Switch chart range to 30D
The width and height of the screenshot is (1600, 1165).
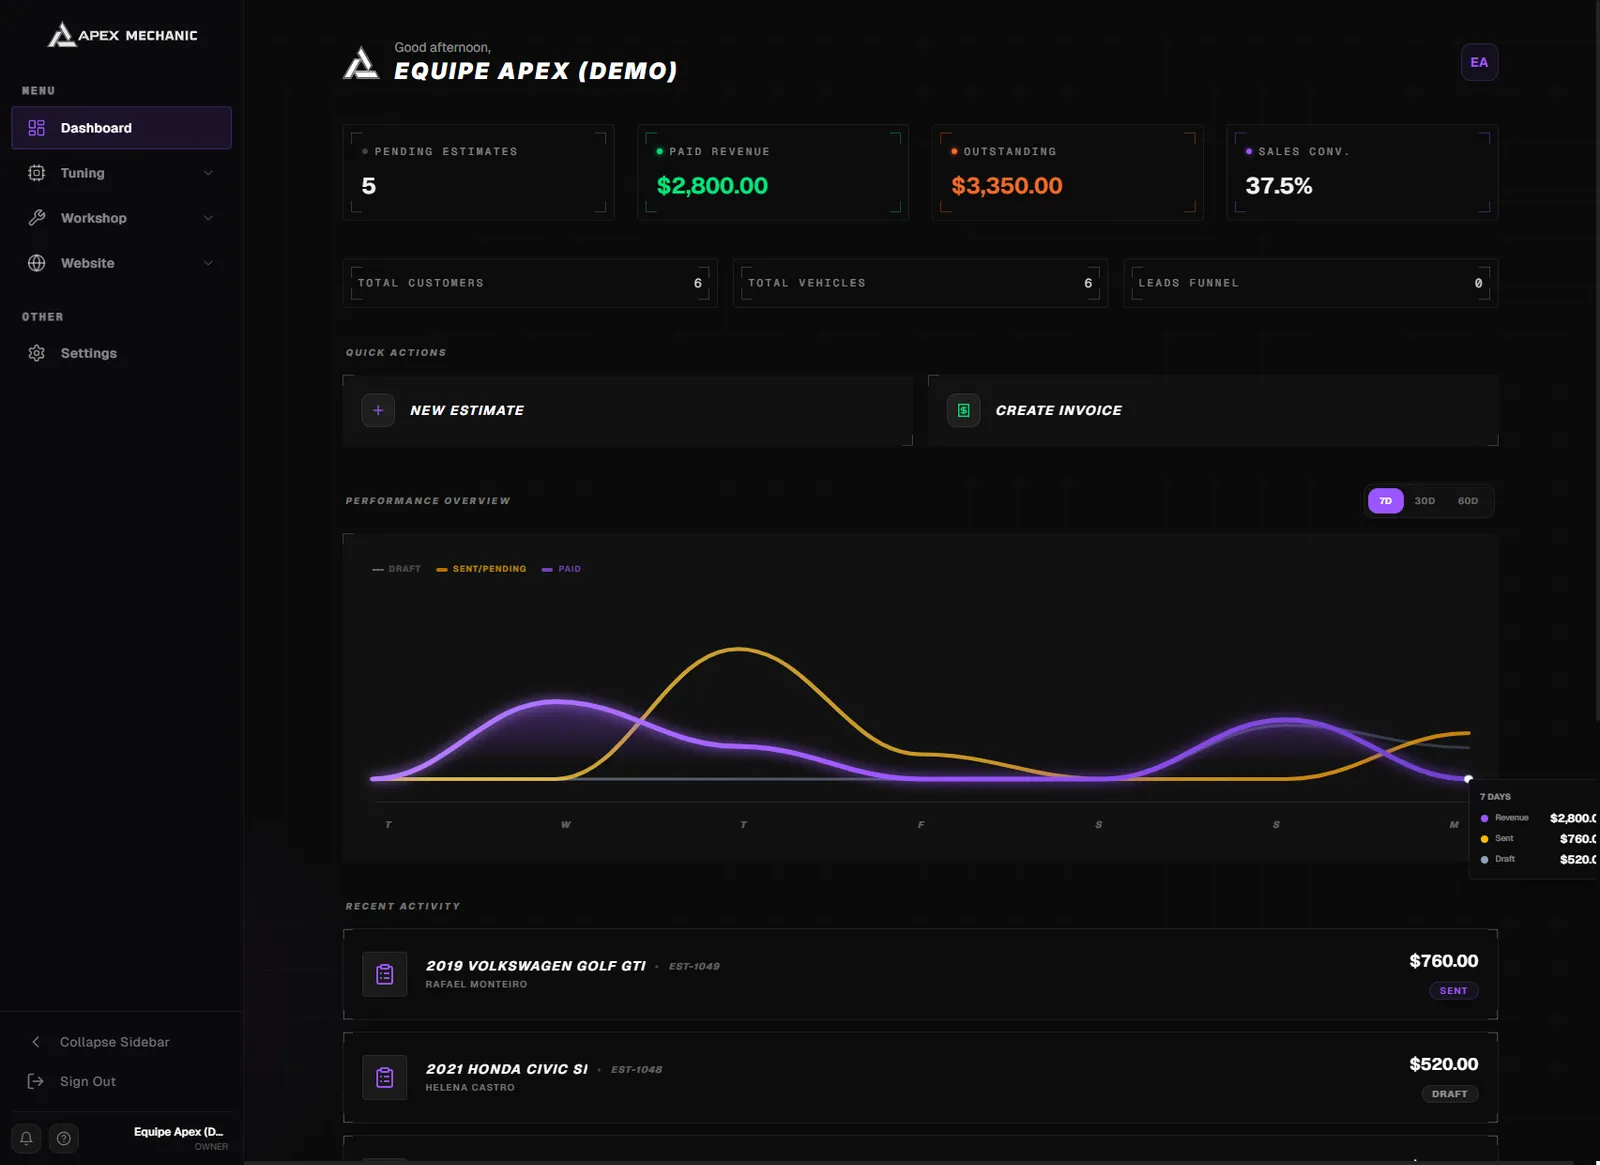[x=1425, y=501]
